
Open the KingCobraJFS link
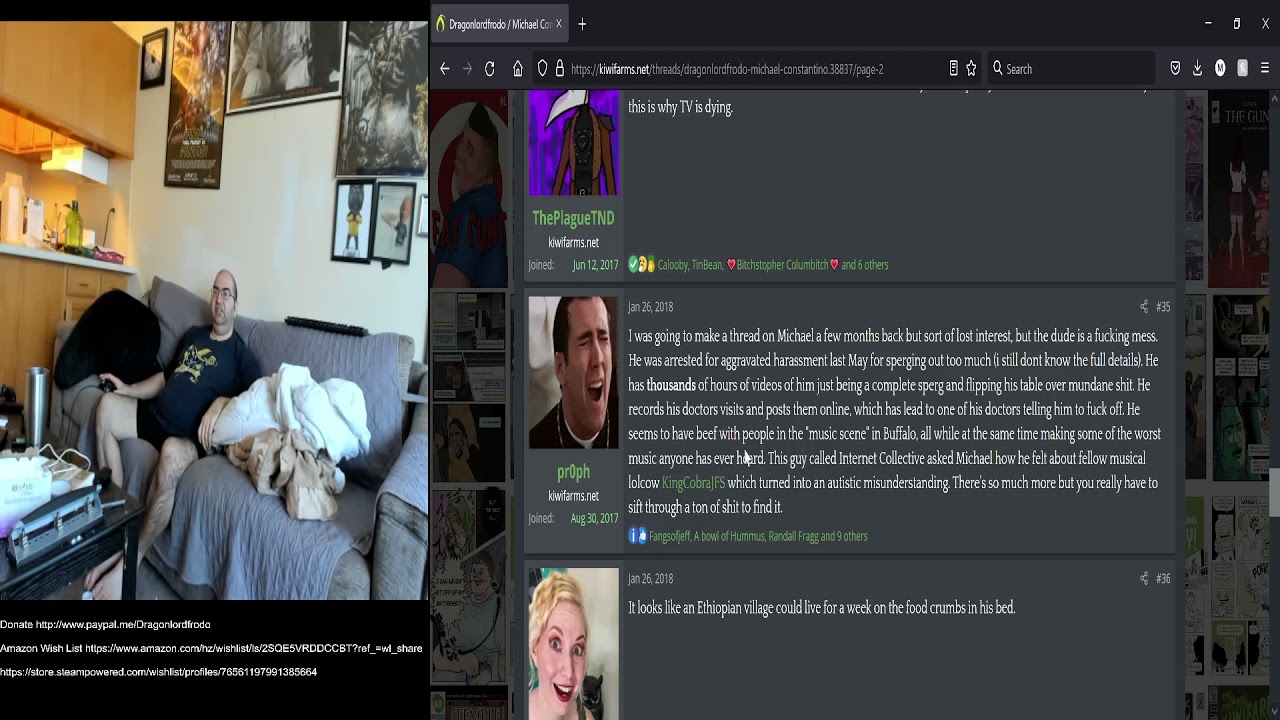point(693,483)
